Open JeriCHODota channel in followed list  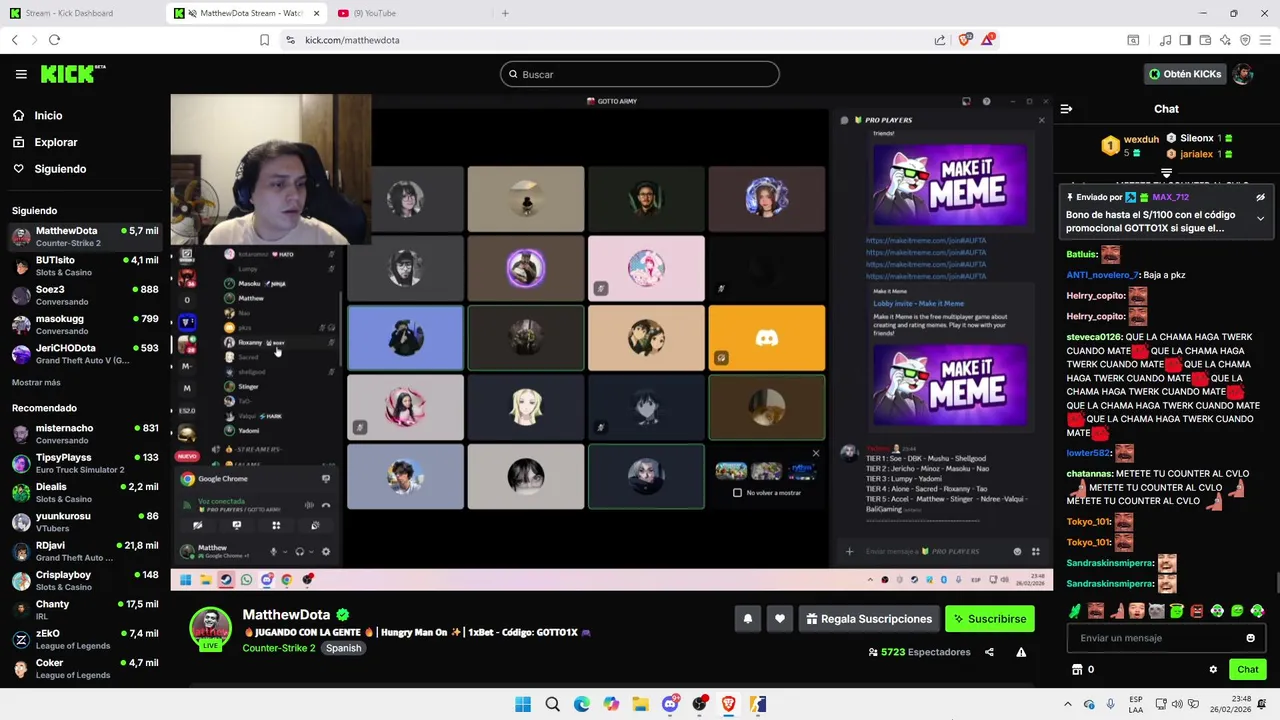pyautogui.click(x=85, y=354)
